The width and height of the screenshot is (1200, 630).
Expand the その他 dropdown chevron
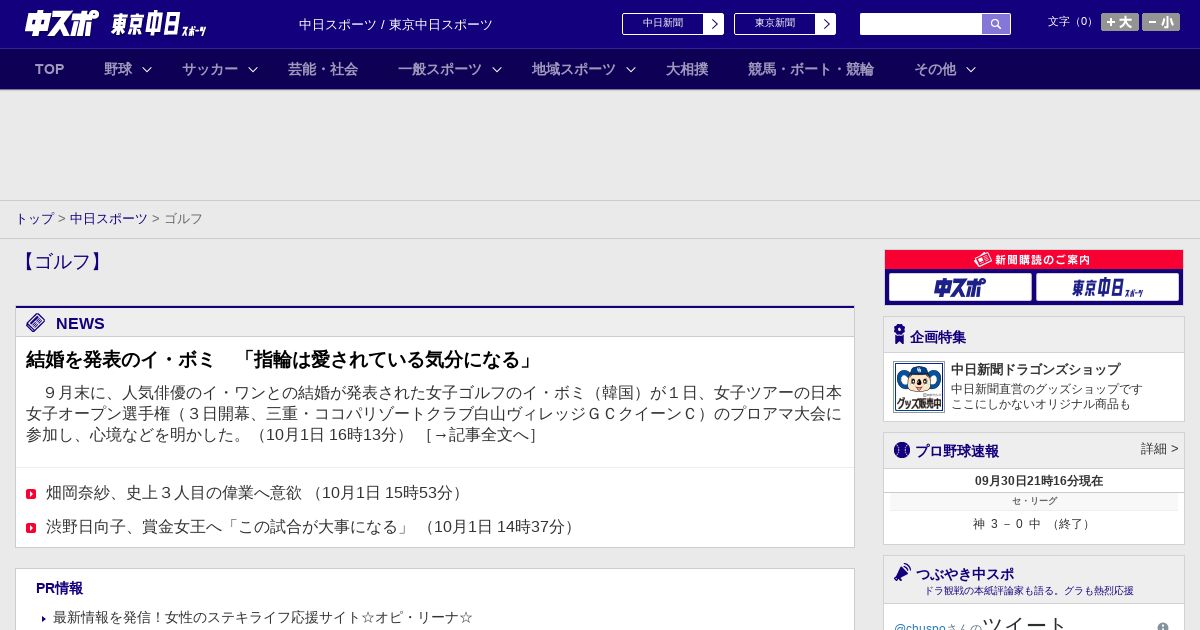[x=971, y=69]
